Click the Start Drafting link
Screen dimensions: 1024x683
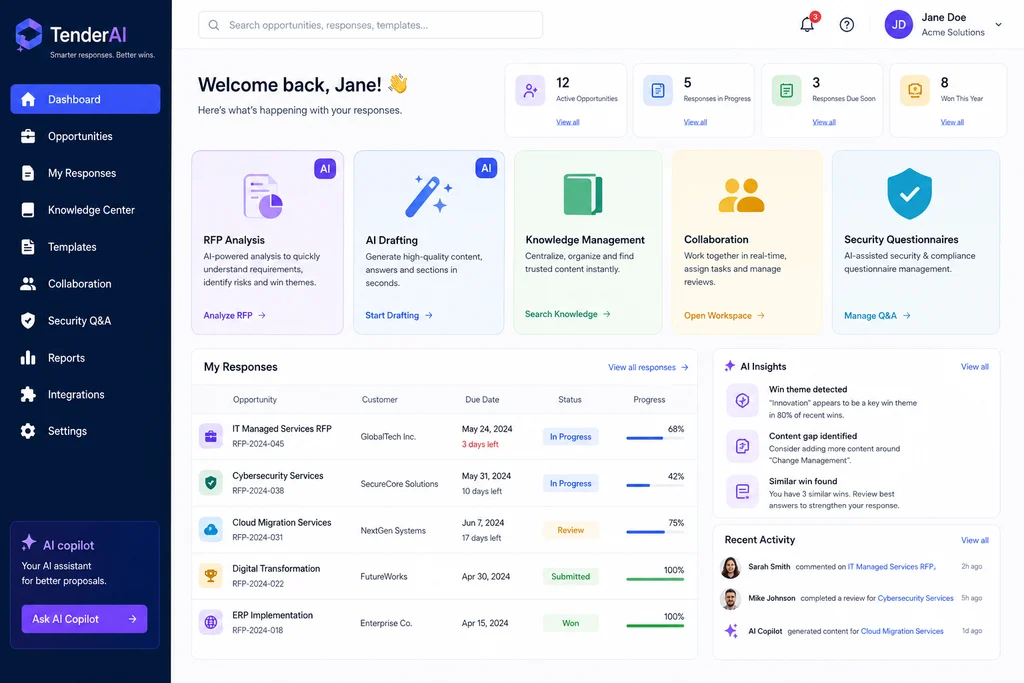pos(399,315)
